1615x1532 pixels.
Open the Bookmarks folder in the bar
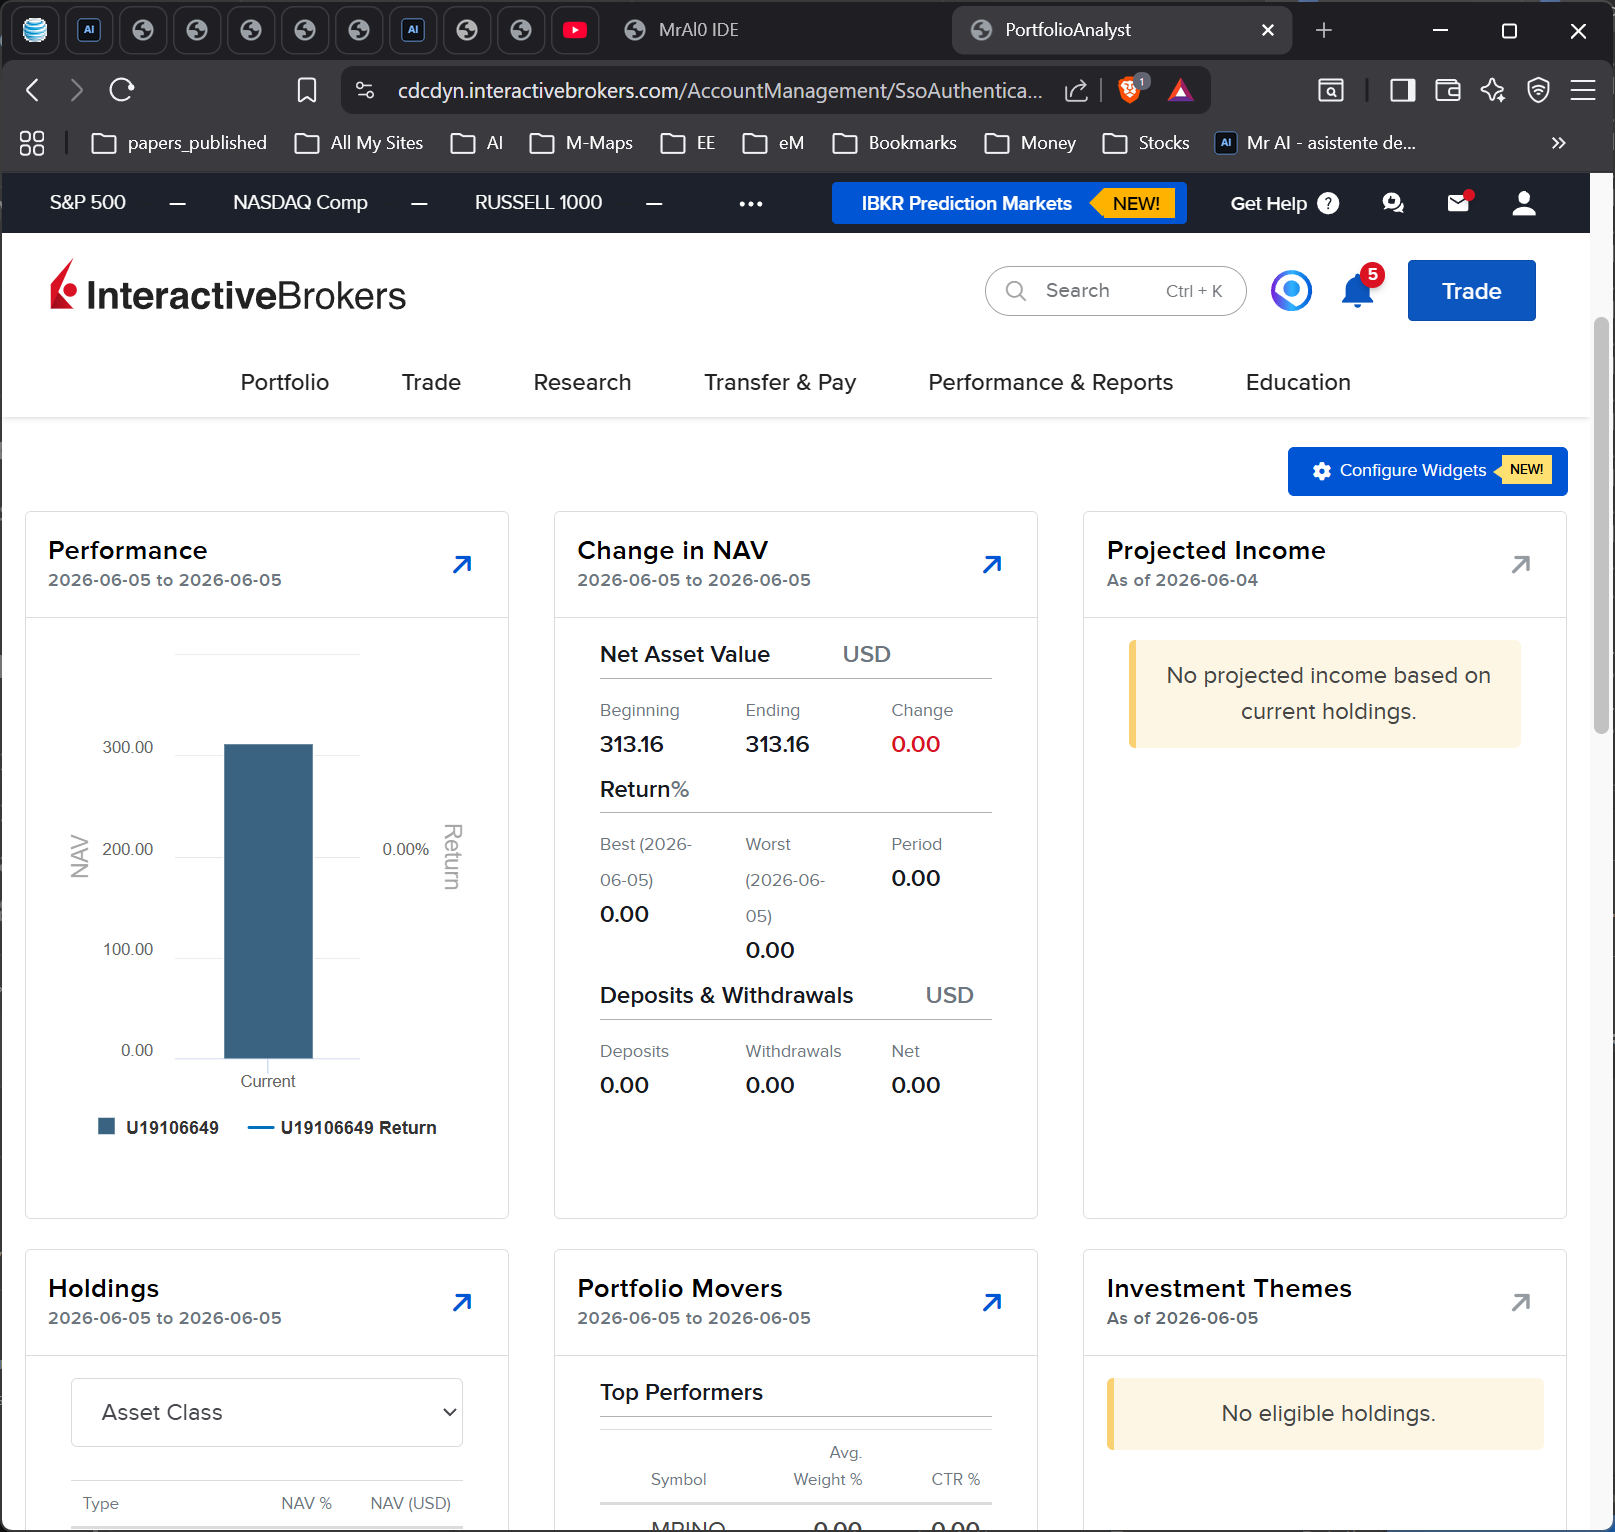[895, 143]
